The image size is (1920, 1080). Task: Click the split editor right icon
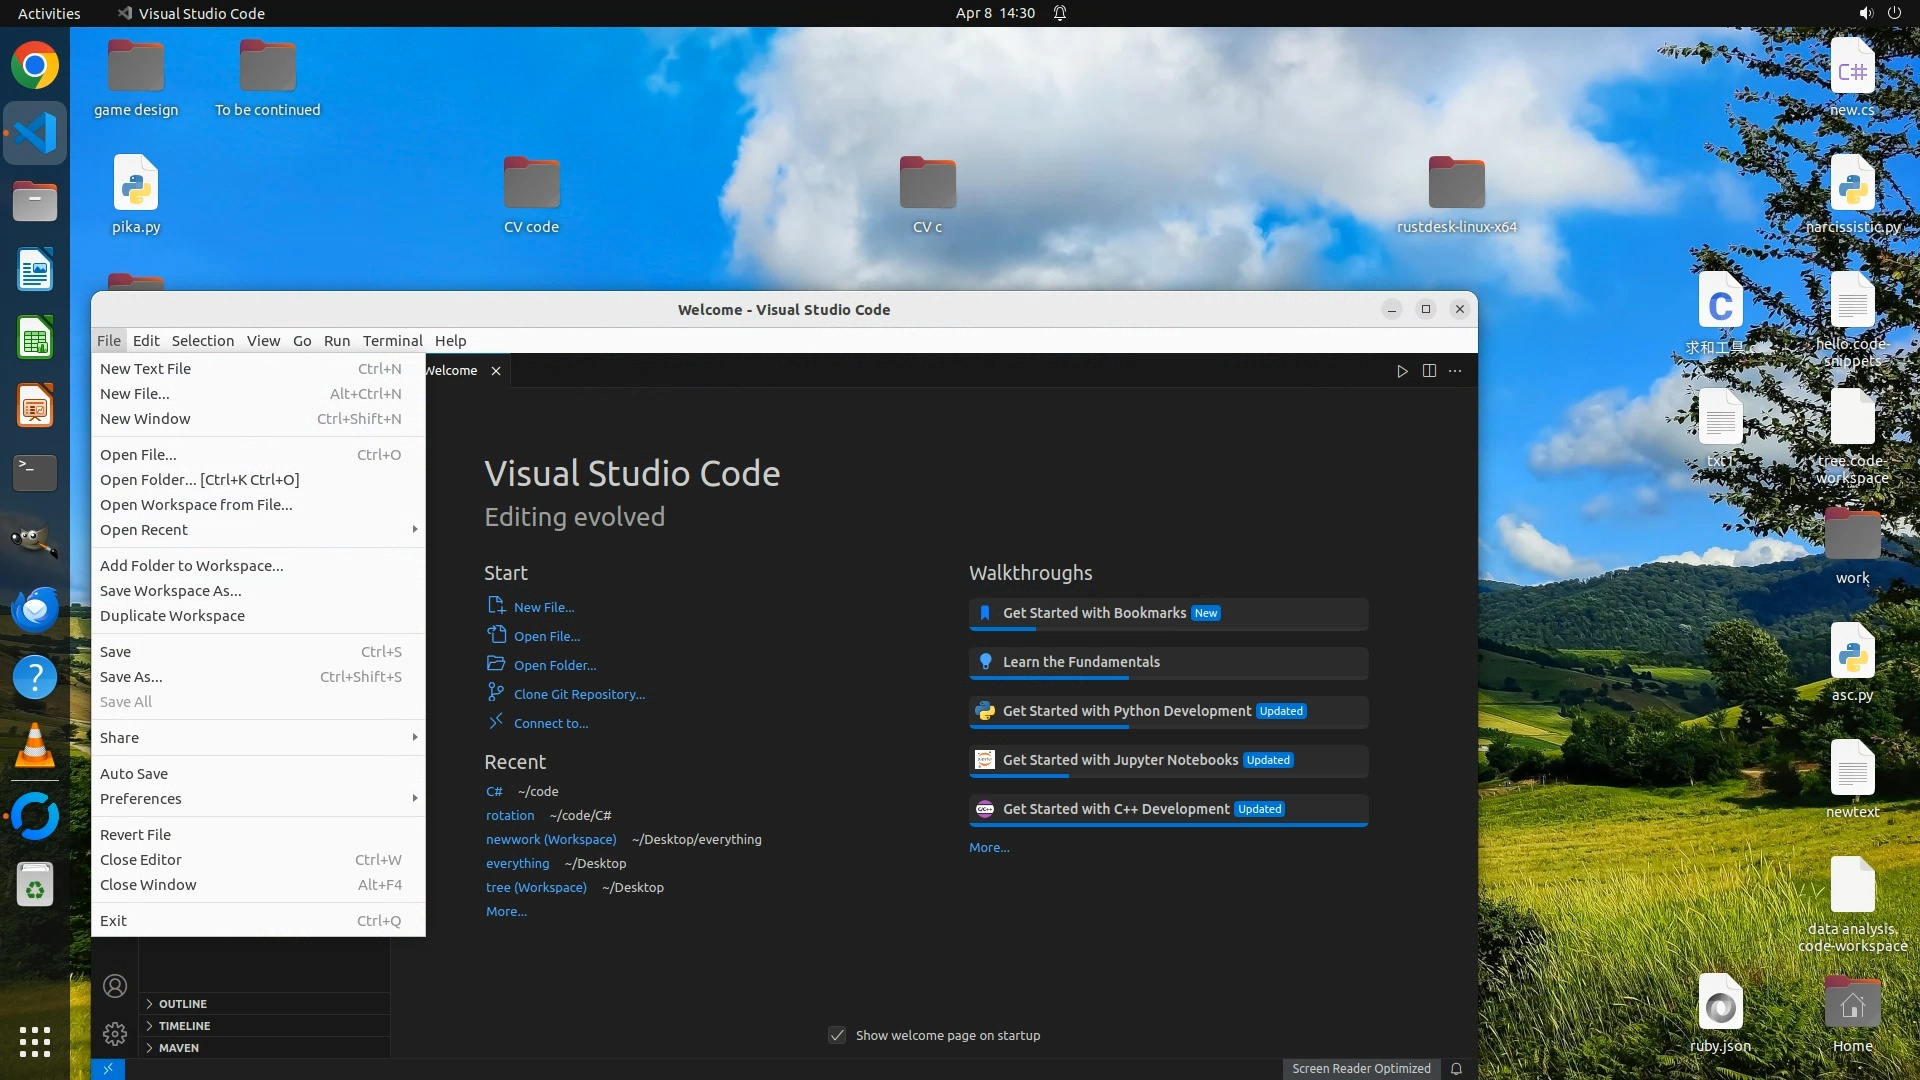[1429, 371]
